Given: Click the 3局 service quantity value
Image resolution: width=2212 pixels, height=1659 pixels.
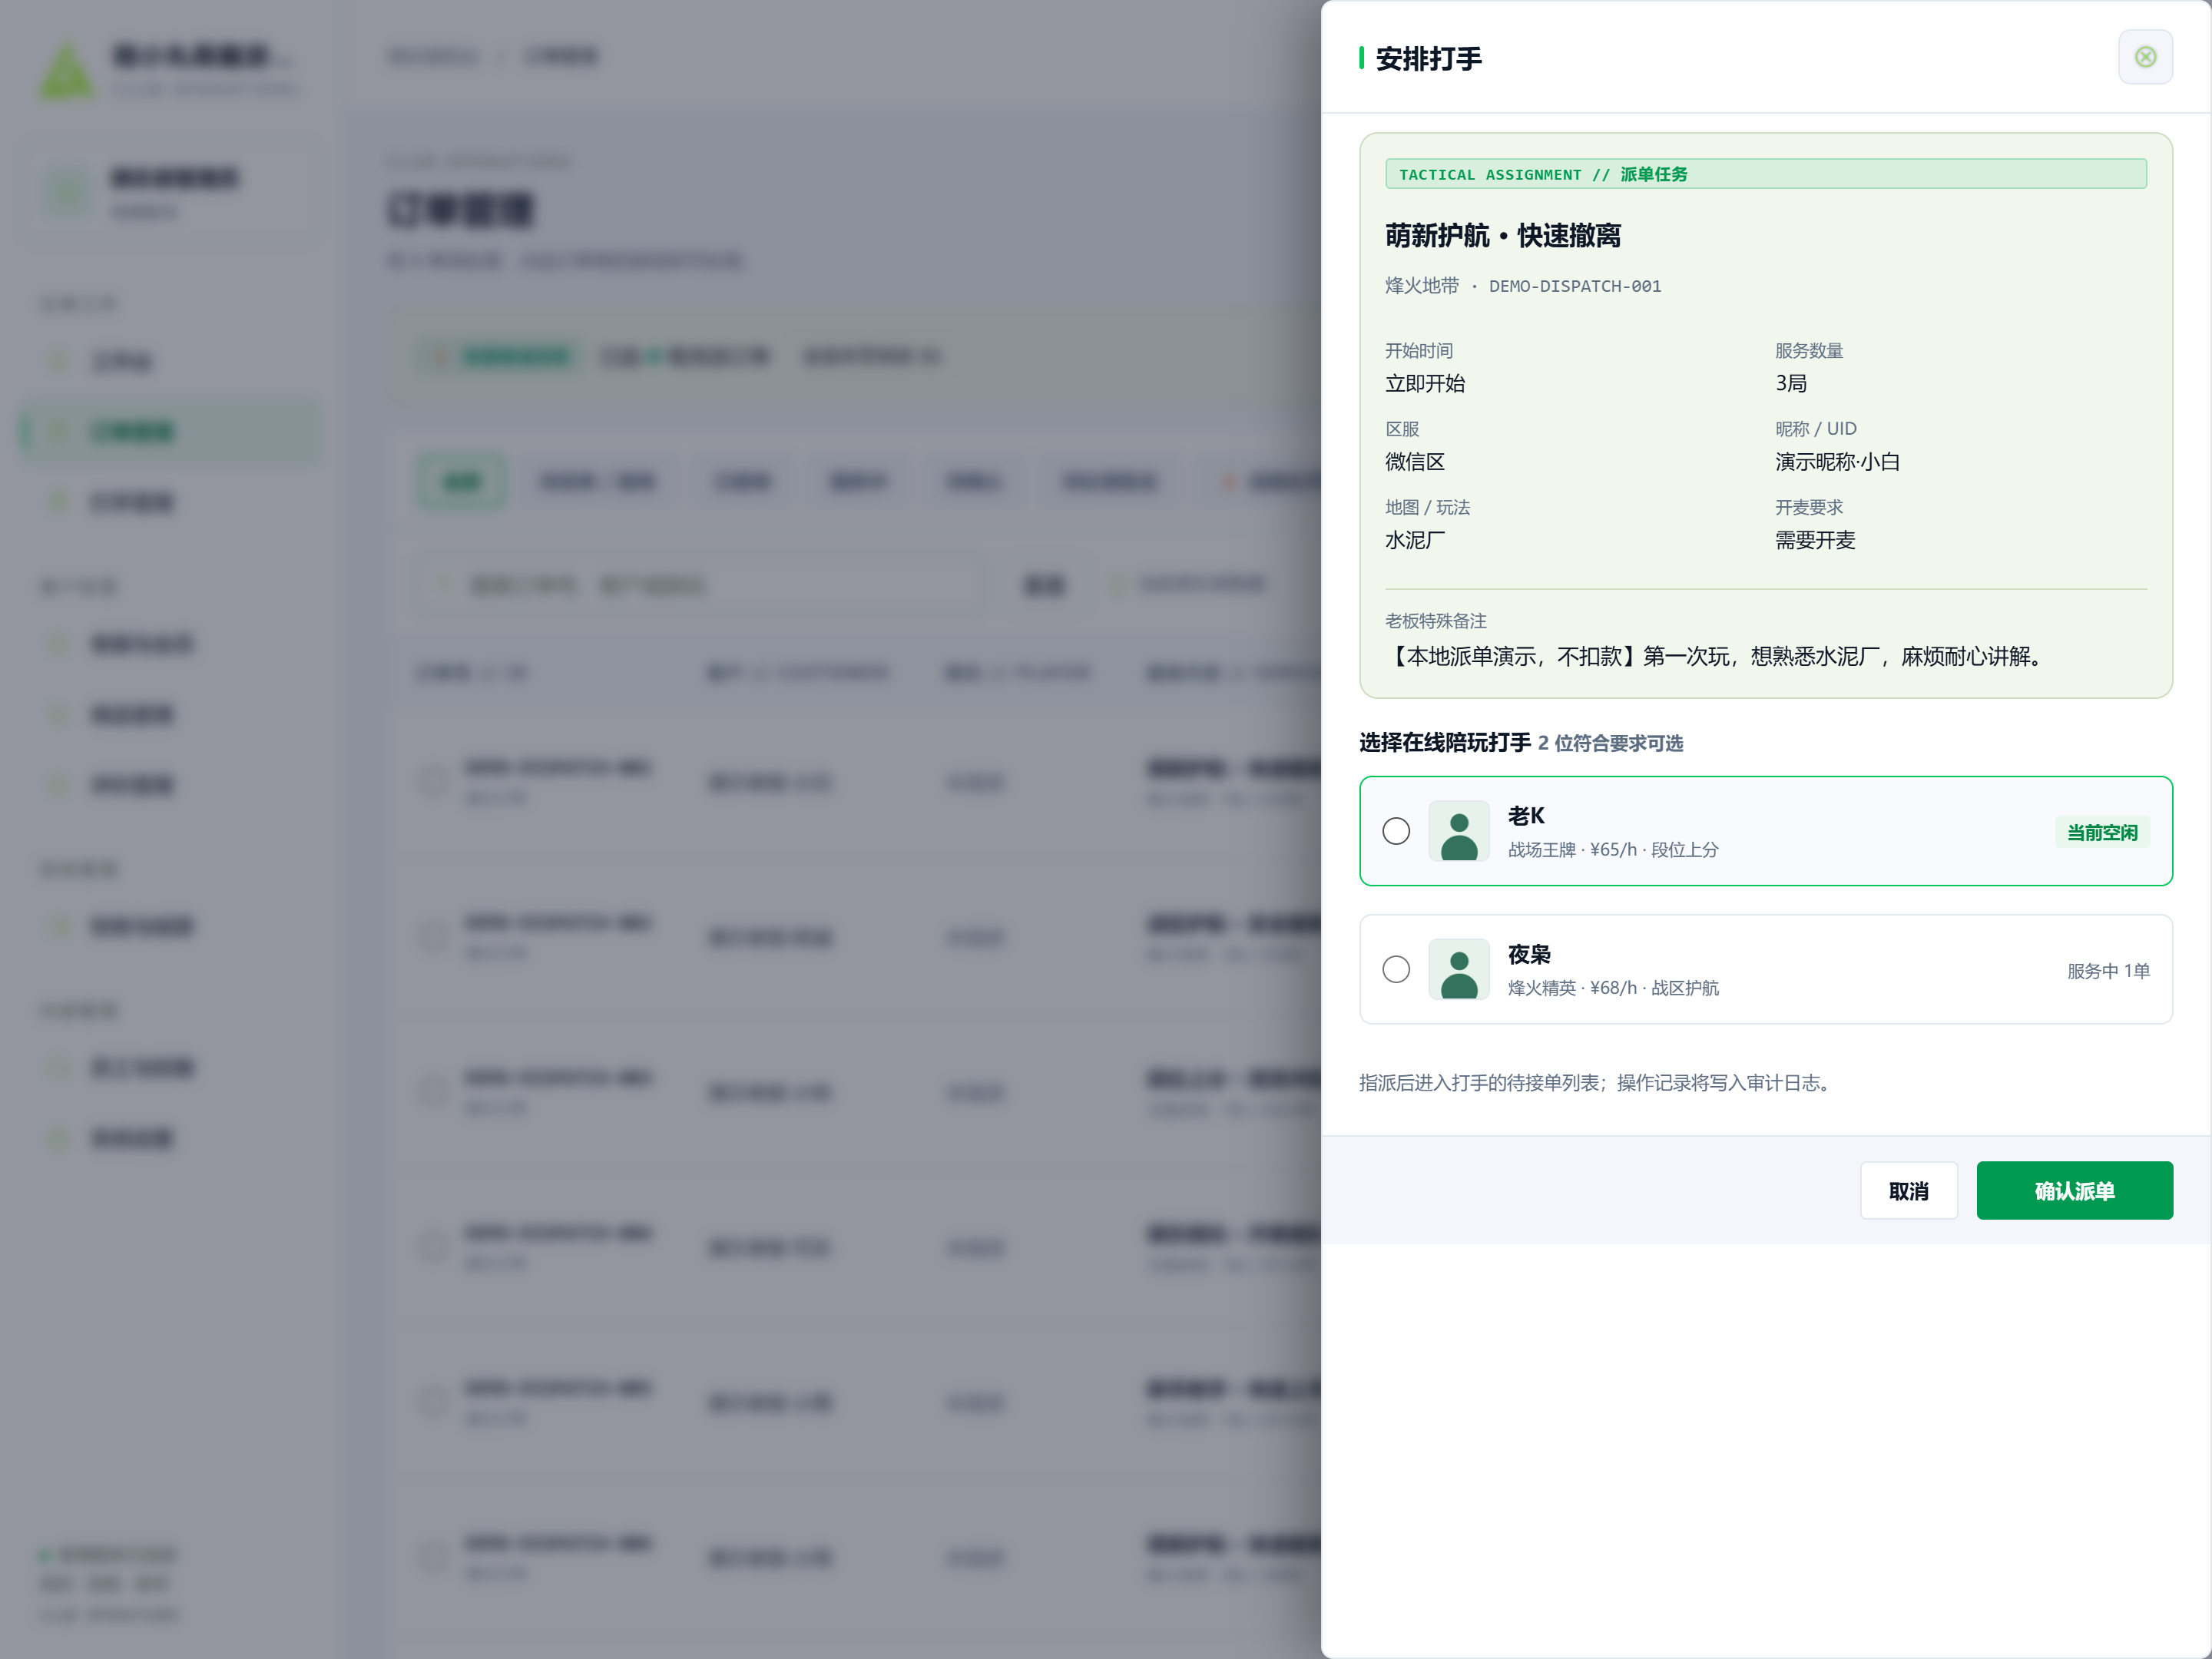Looking at the screenshot, I should tap(1790, 384).
